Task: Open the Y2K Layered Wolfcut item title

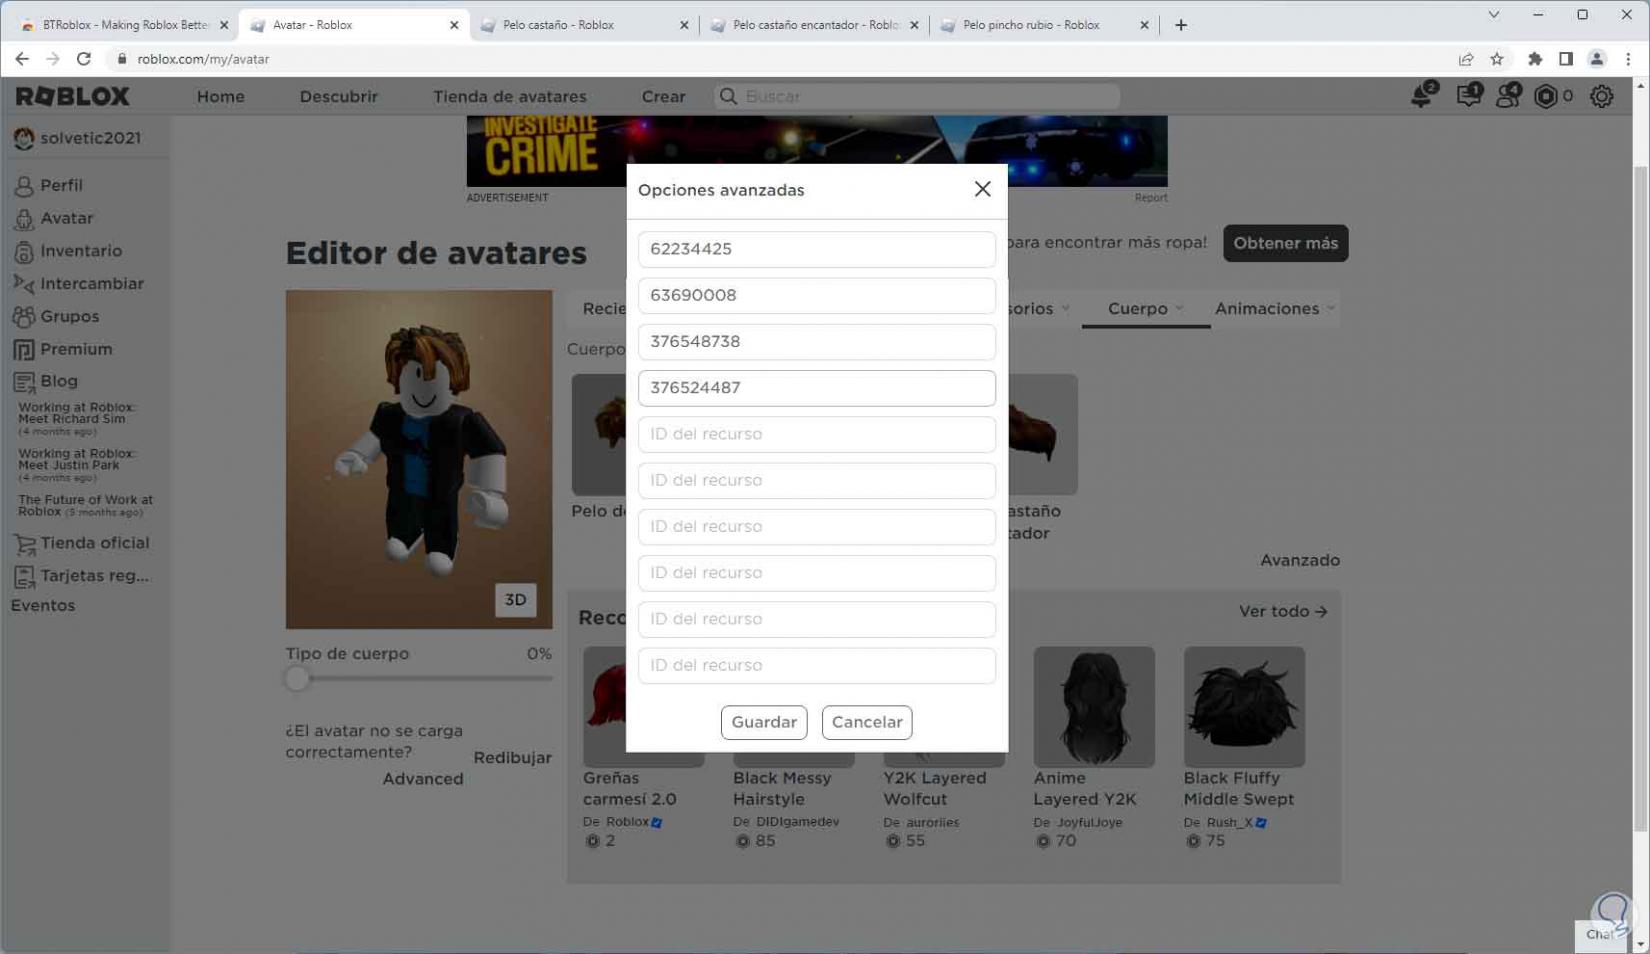Action: [934, 788]
